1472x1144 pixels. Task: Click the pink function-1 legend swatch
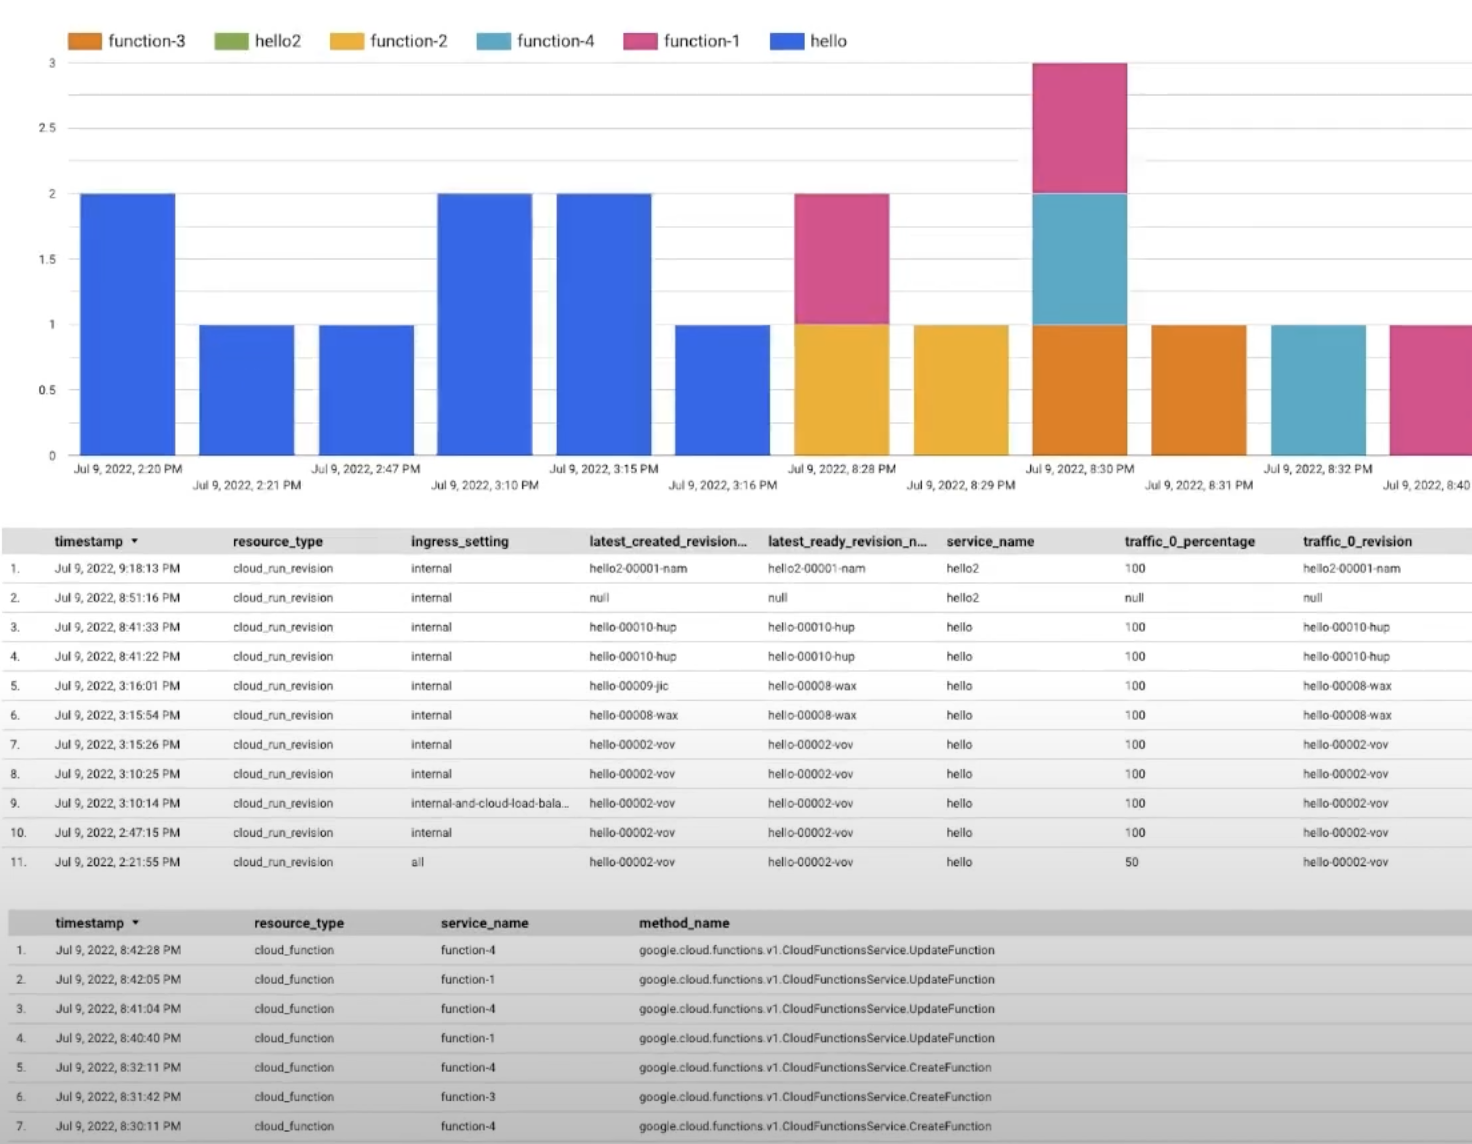(640, 41)
